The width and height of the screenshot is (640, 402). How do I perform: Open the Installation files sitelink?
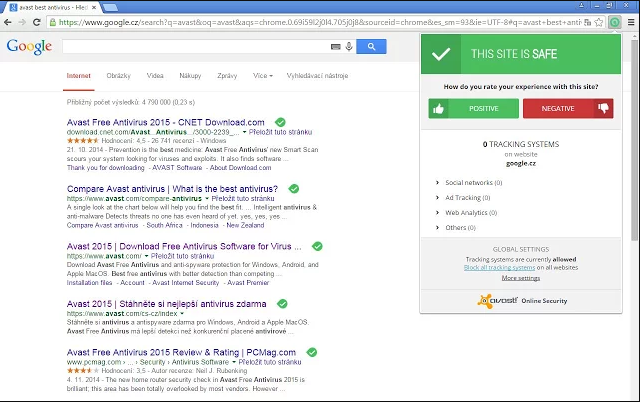tap(89, 283)
